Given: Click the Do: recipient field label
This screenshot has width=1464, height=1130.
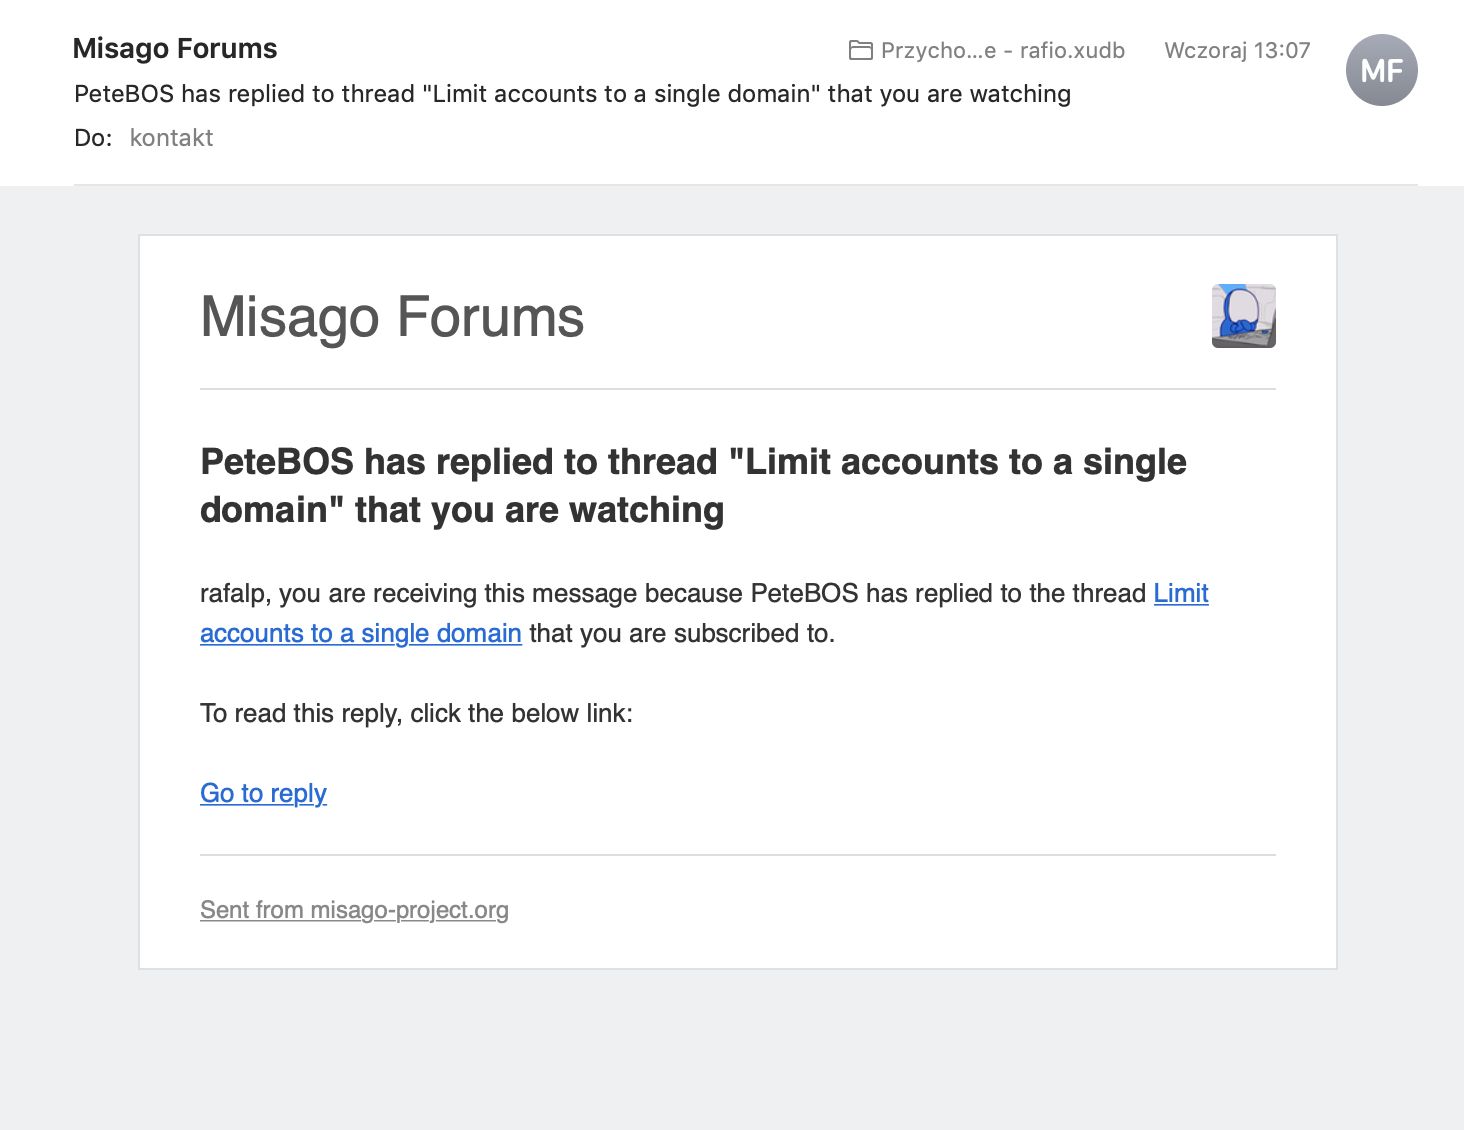Looking at the screenshot, I should pos(93,138).
